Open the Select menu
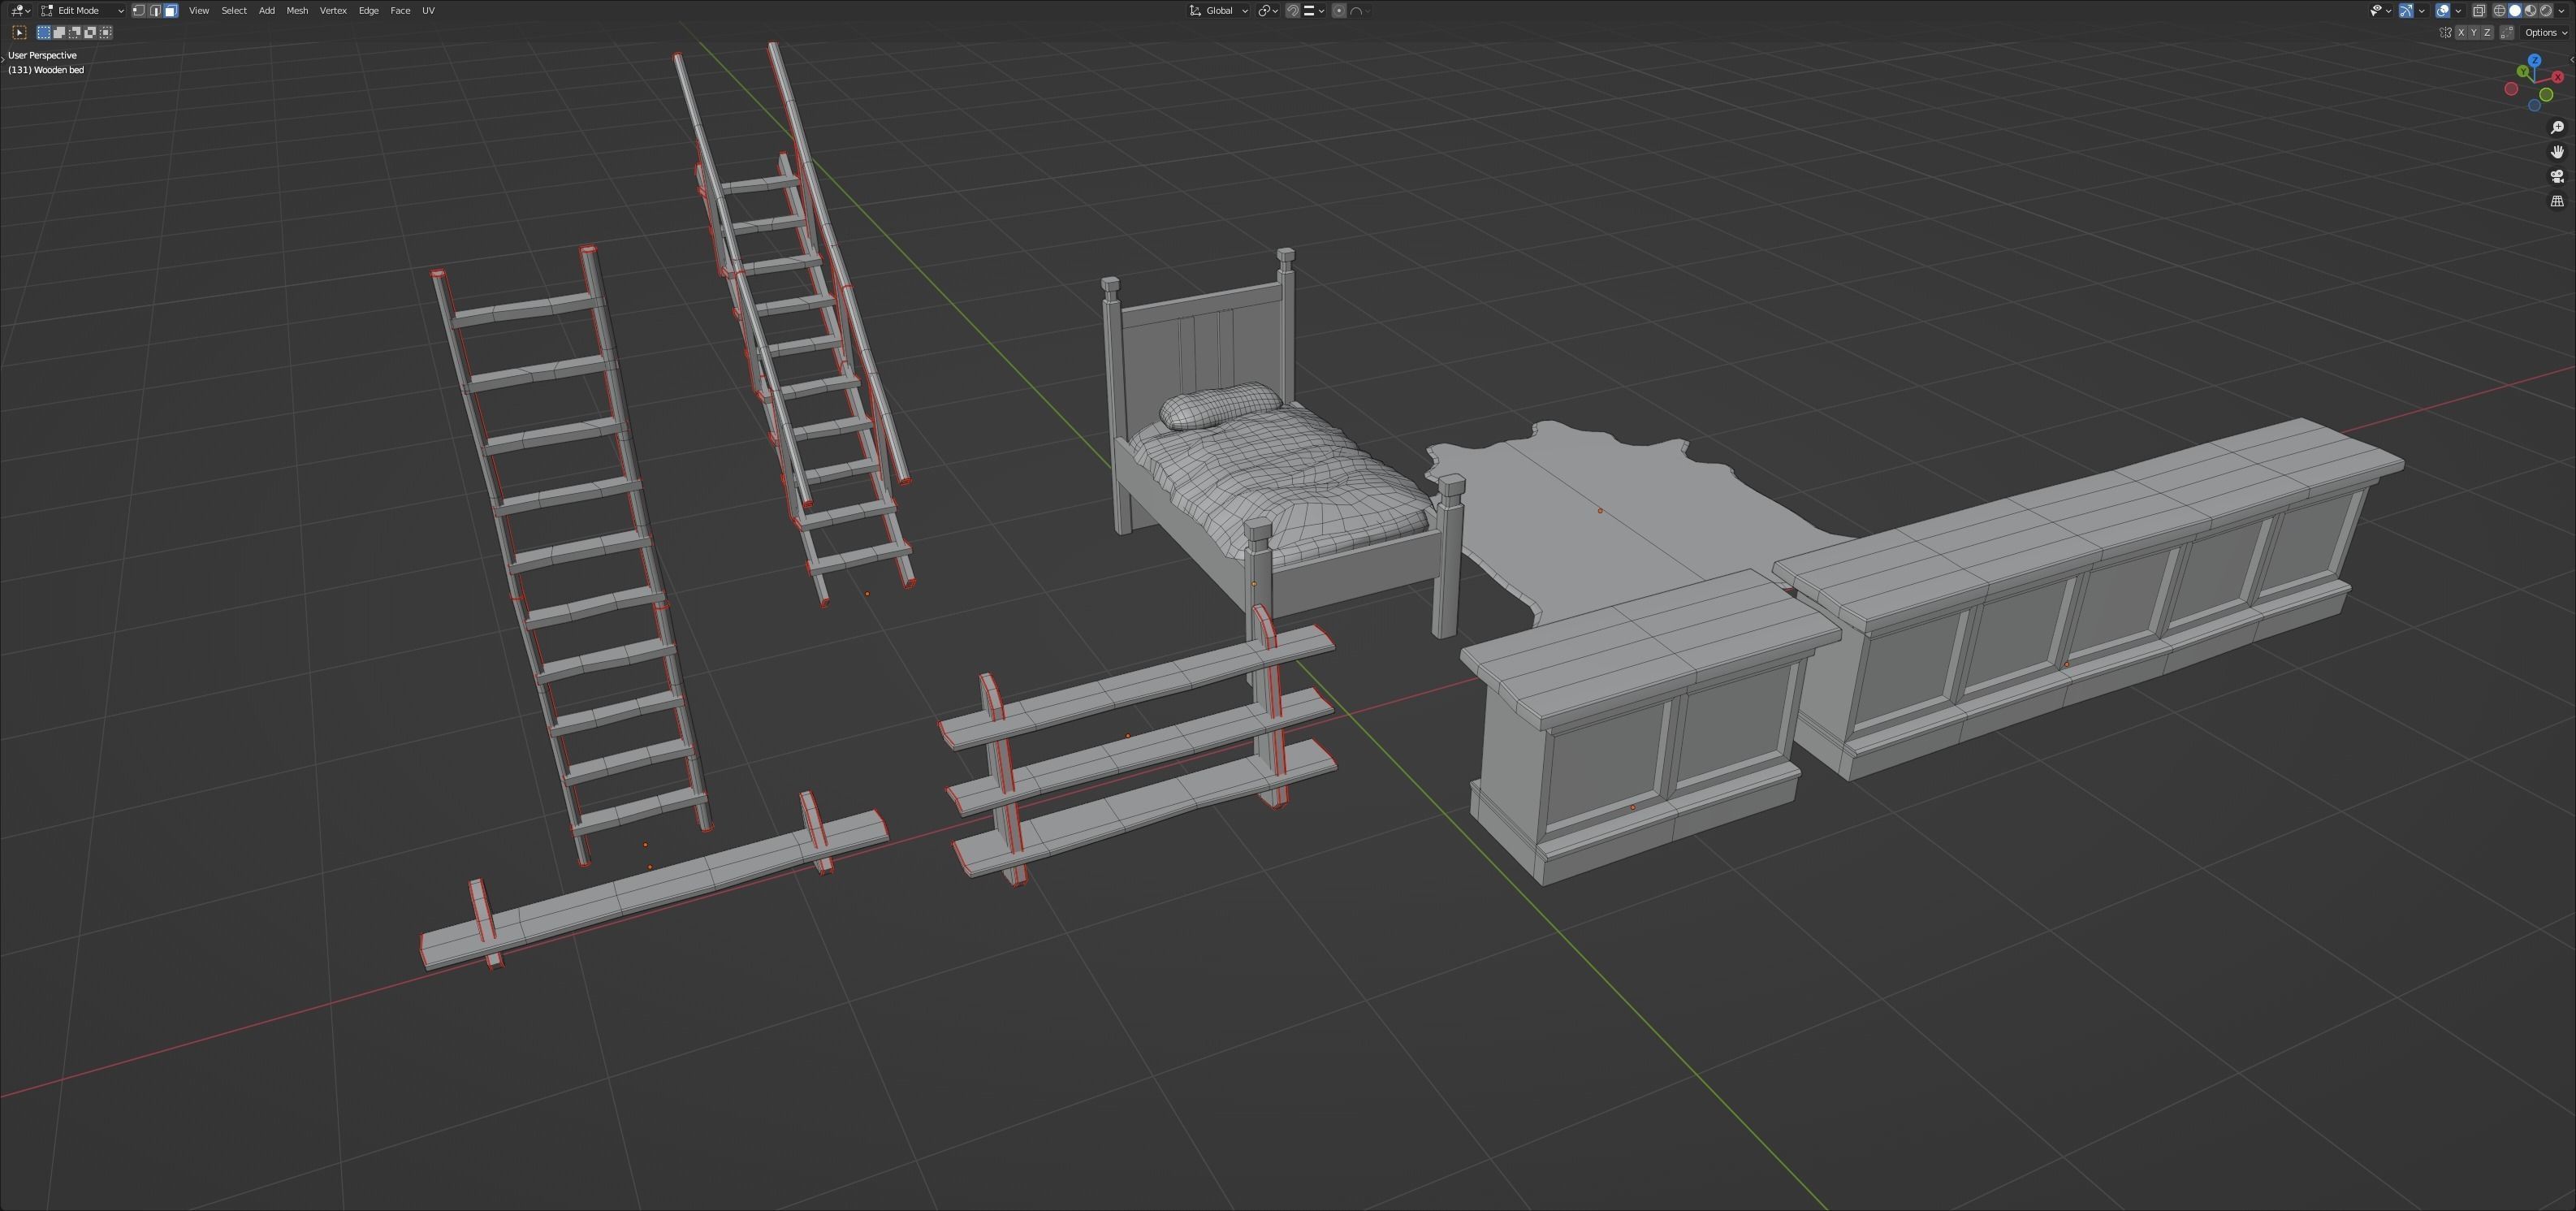The height and width of the screenshot is (1211, 2576). click(234, 10)
